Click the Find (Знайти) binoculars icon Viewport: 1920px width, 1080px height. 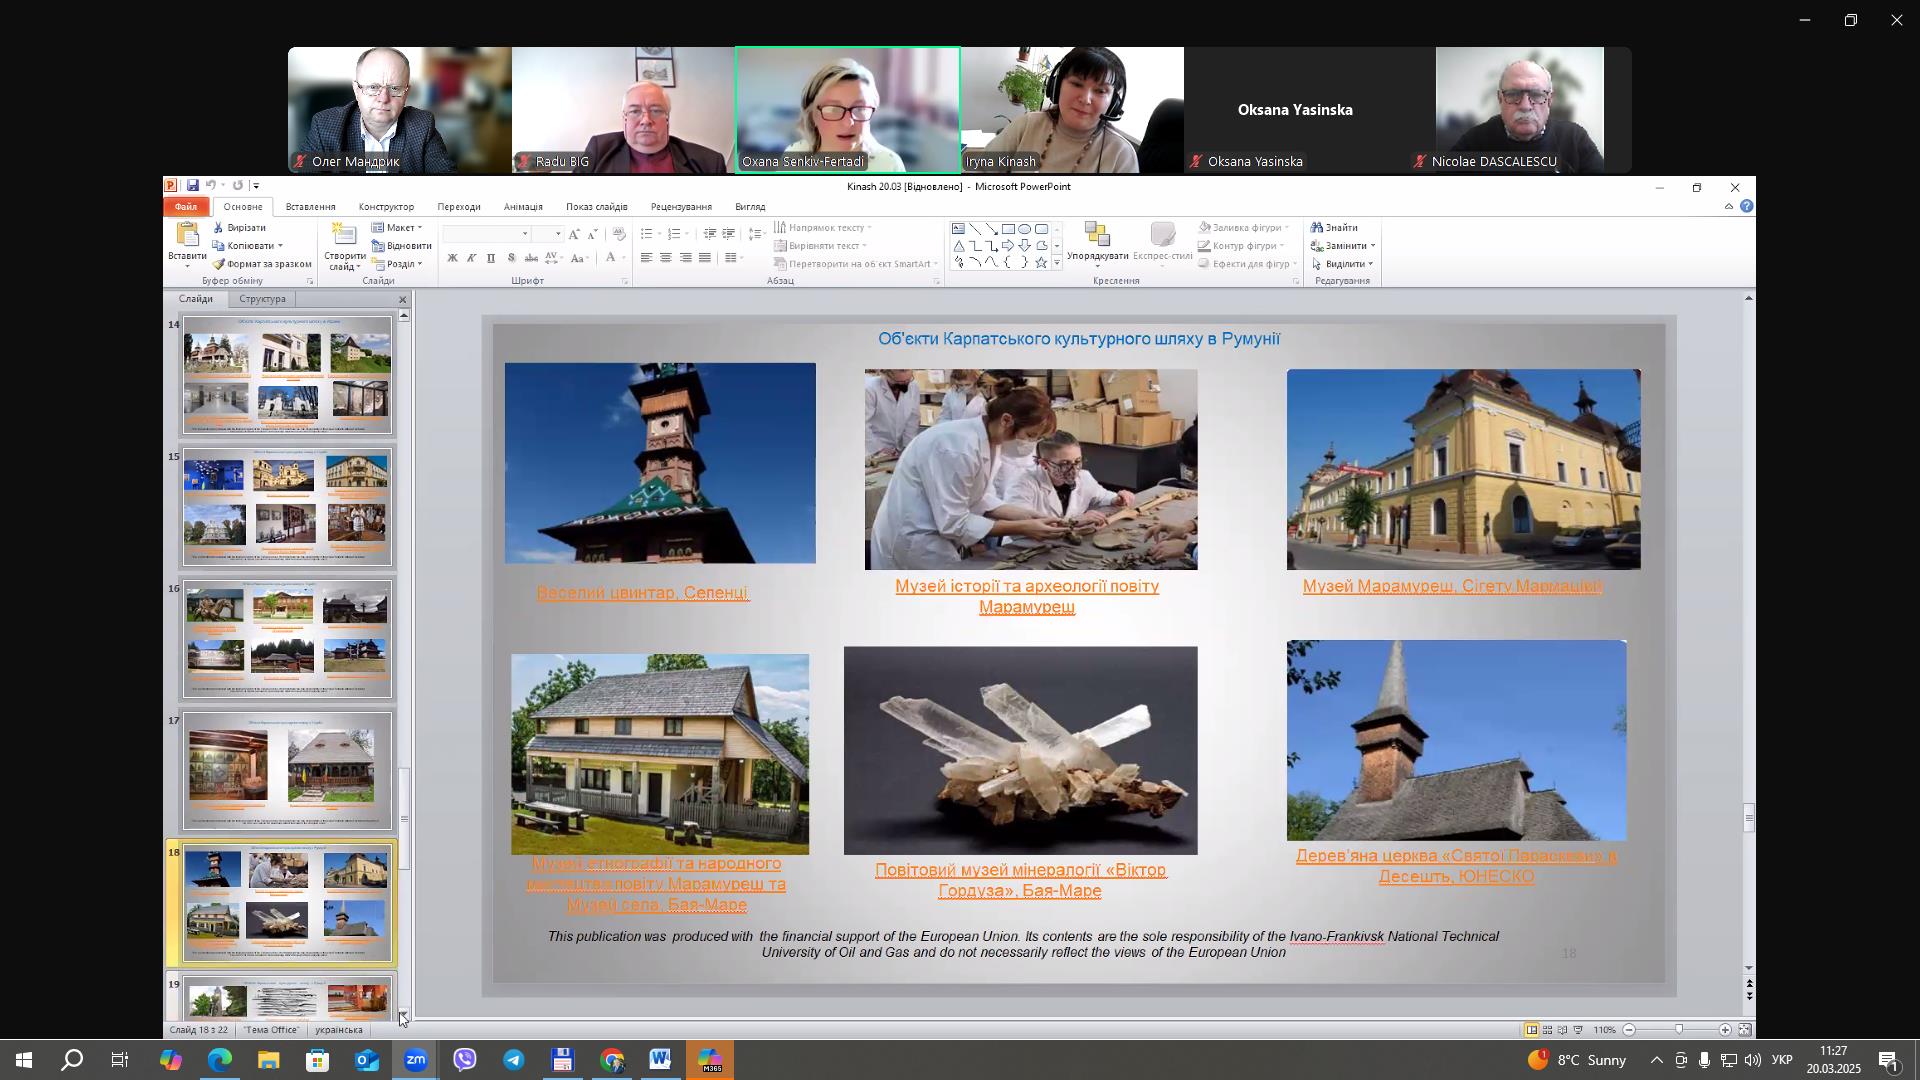point(1318,228)
